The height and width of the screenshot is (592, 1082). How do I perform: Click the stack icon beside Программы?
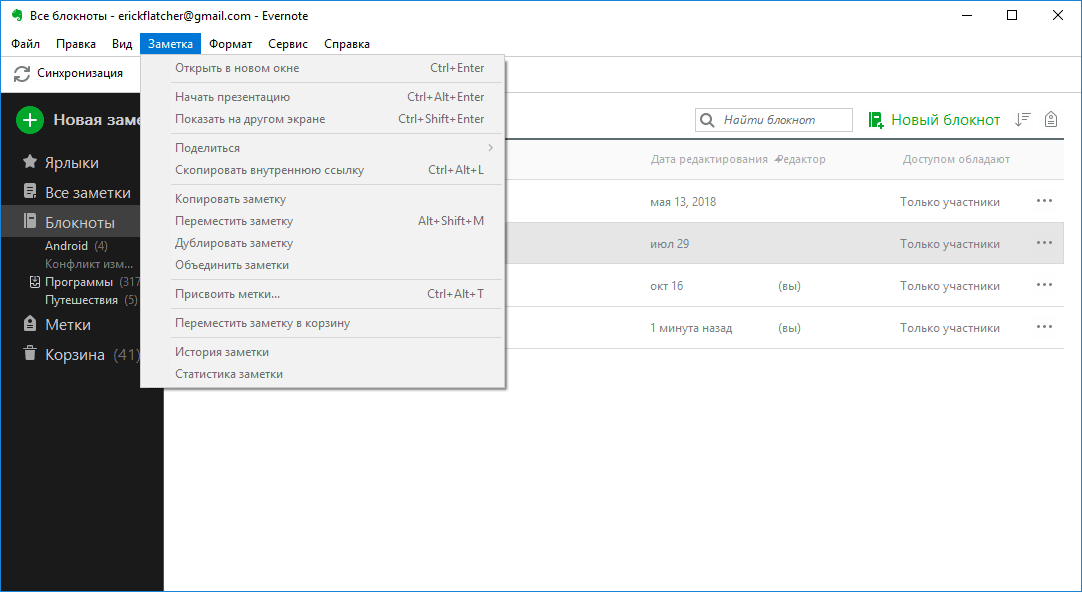tap(35, 282)
